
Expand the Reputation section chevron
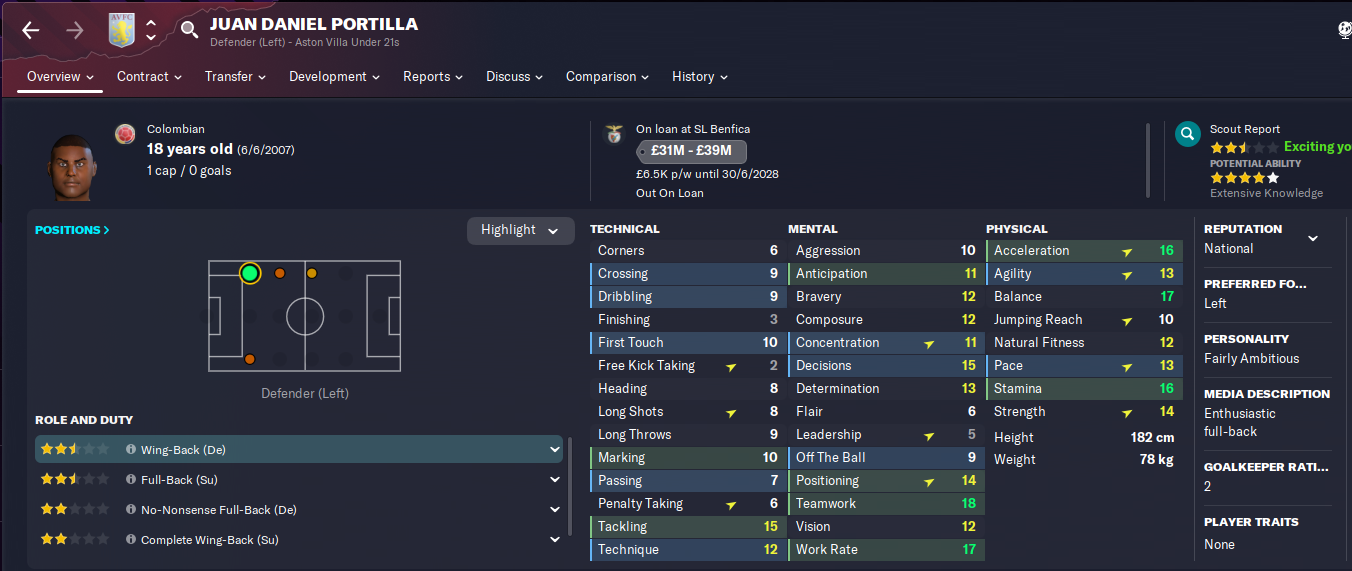point(1313,239)
